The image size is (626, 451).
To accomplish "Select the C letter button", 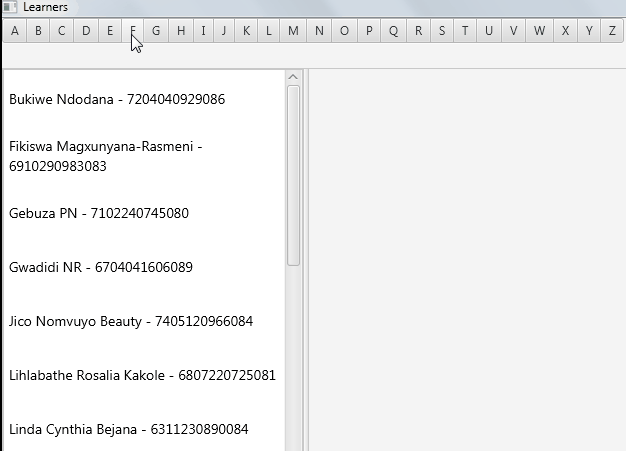I will click(61, 31).
